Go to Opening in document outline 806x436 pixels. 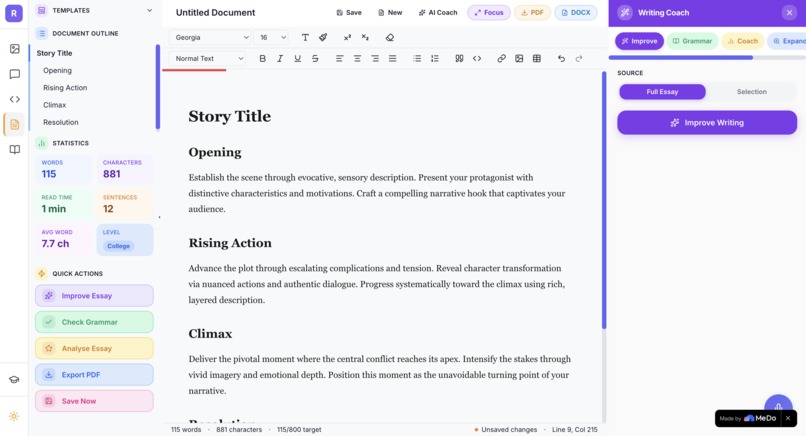pyautogui.click(x=58, y=70)
